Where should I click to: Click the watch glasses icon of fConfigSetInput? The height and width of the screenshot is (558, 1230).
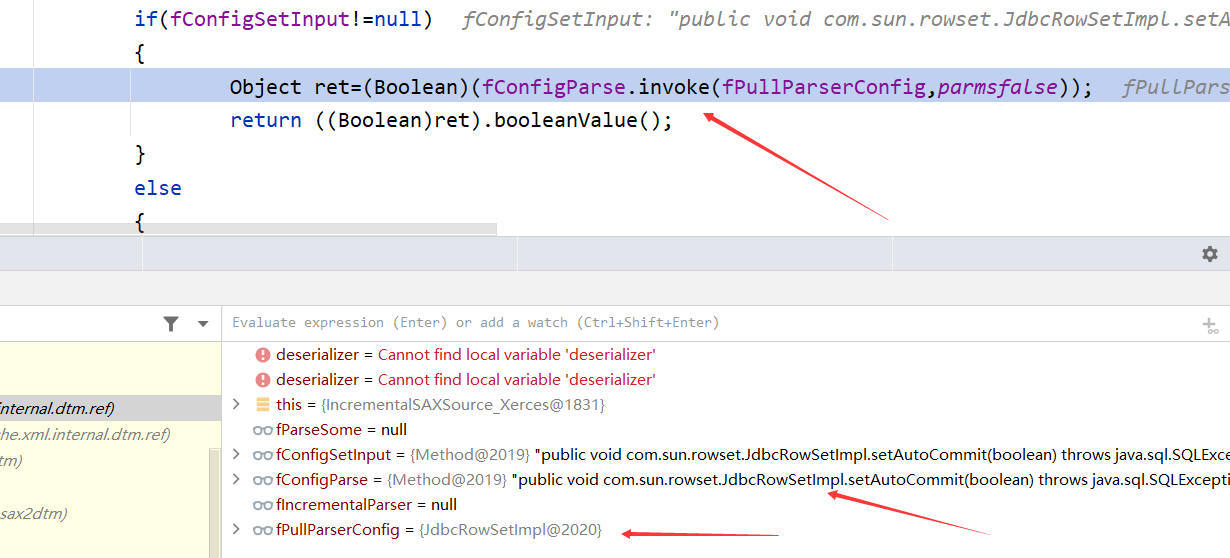coord(263,455)
